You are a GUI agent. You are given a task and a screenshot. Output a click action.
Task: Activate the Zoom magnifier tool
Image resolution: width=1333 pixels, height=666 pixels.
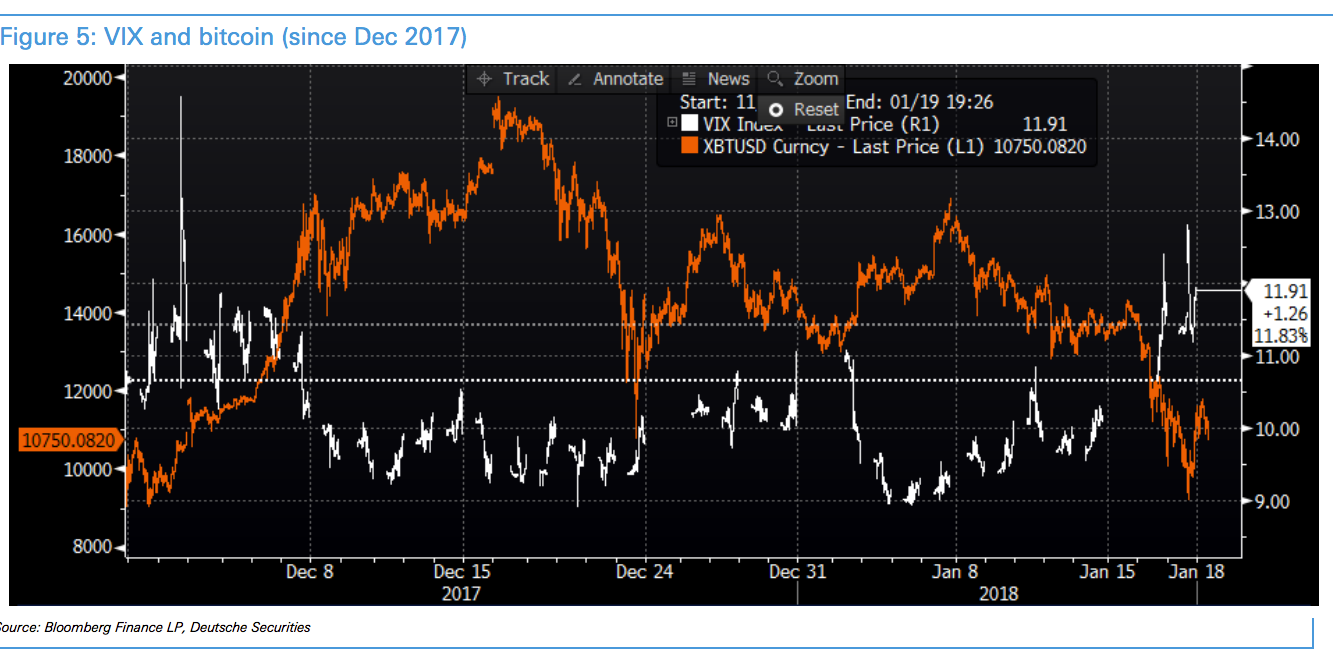[774, 79]
